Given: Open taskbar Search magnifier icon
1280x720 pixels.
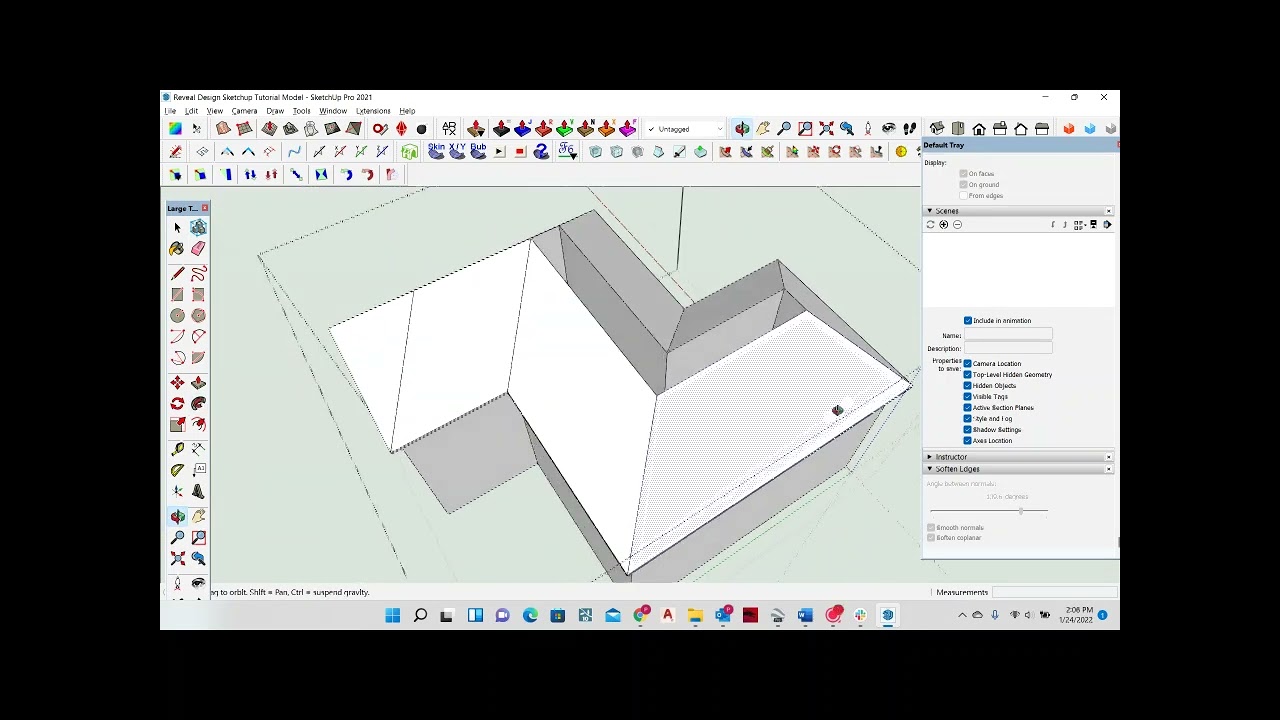Looking at the screenshot, I should pyautogui.click(x=420, y=615).
